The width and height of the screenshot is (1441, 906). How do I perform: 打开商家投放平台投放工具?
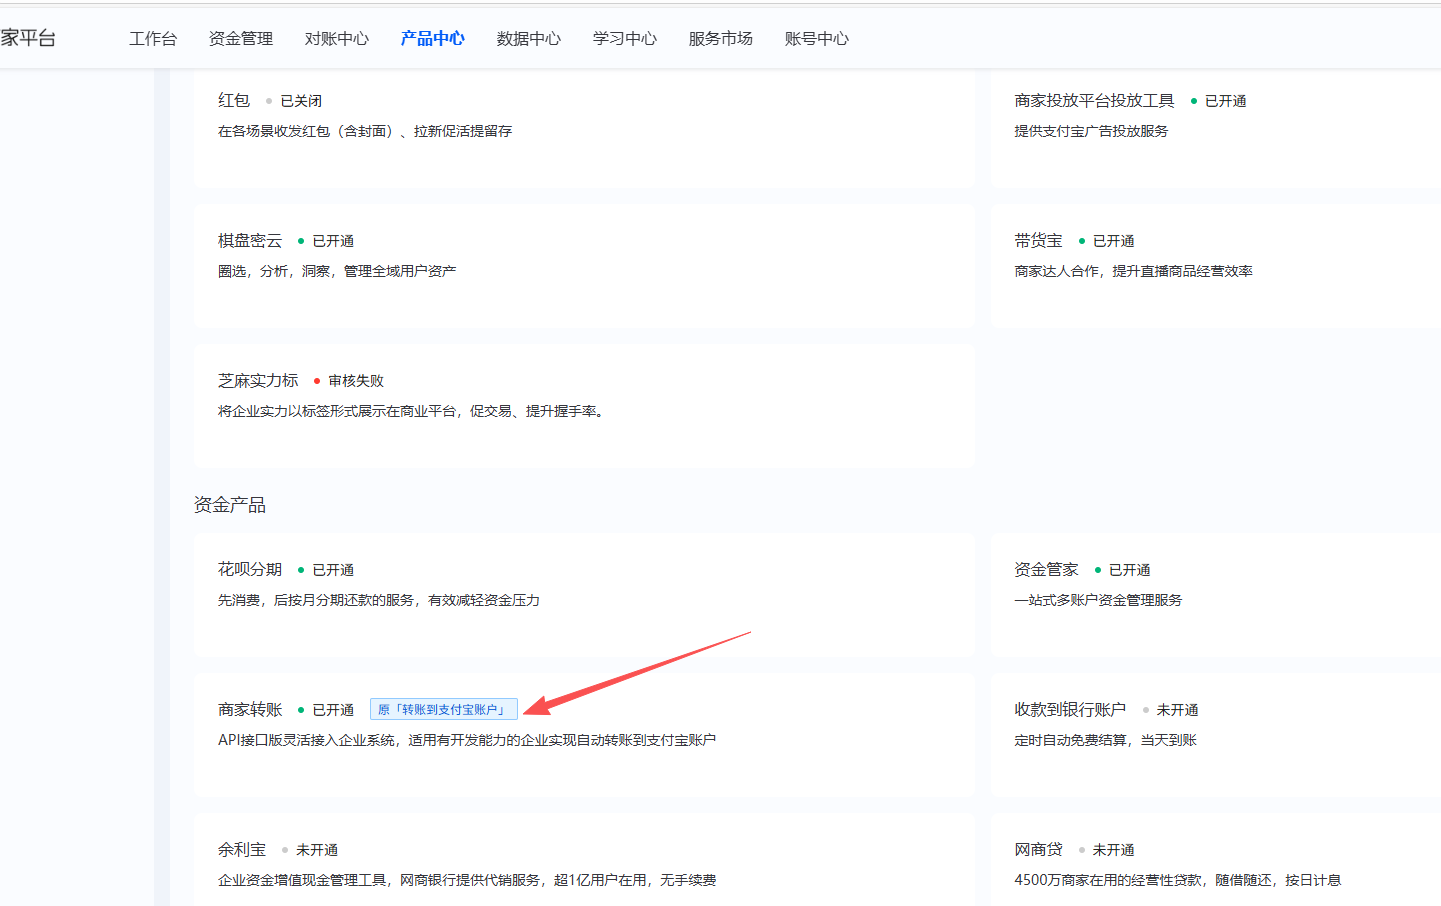coord(1094,100)
